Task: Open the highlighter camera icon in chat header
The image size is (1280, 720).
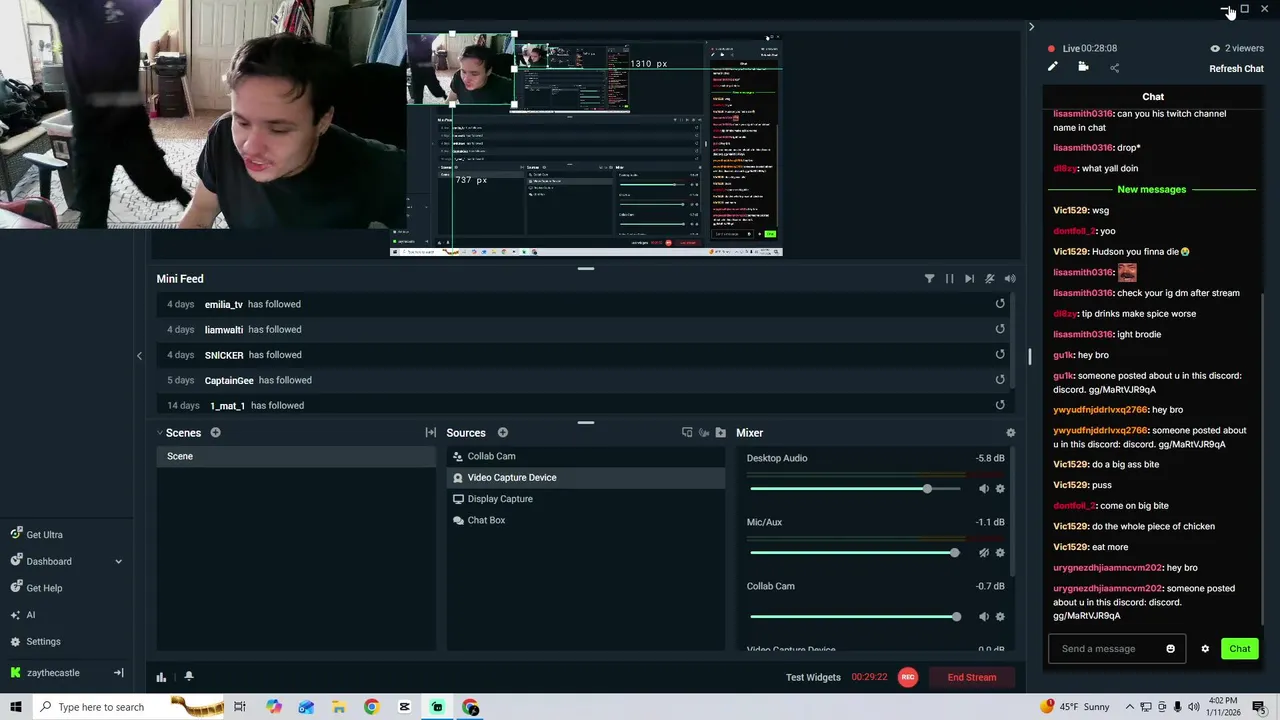Action: point(1083,67)
